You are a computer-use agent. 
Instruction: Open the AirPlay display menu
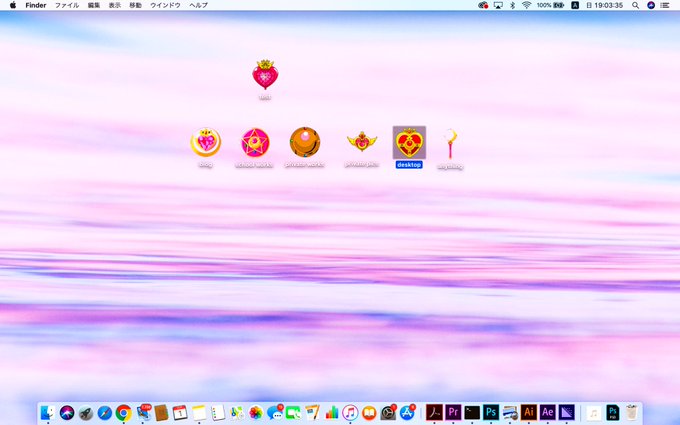click(x=498, y=5)
